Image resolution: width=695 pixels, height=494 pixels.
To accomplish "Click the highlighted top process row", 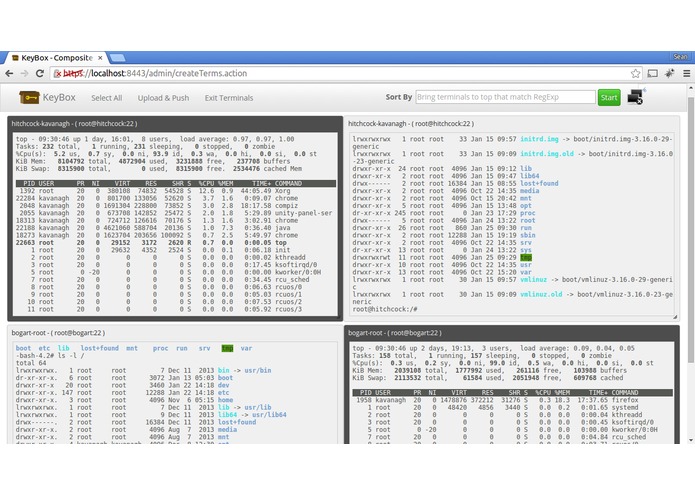I will [x=176, y=243].
